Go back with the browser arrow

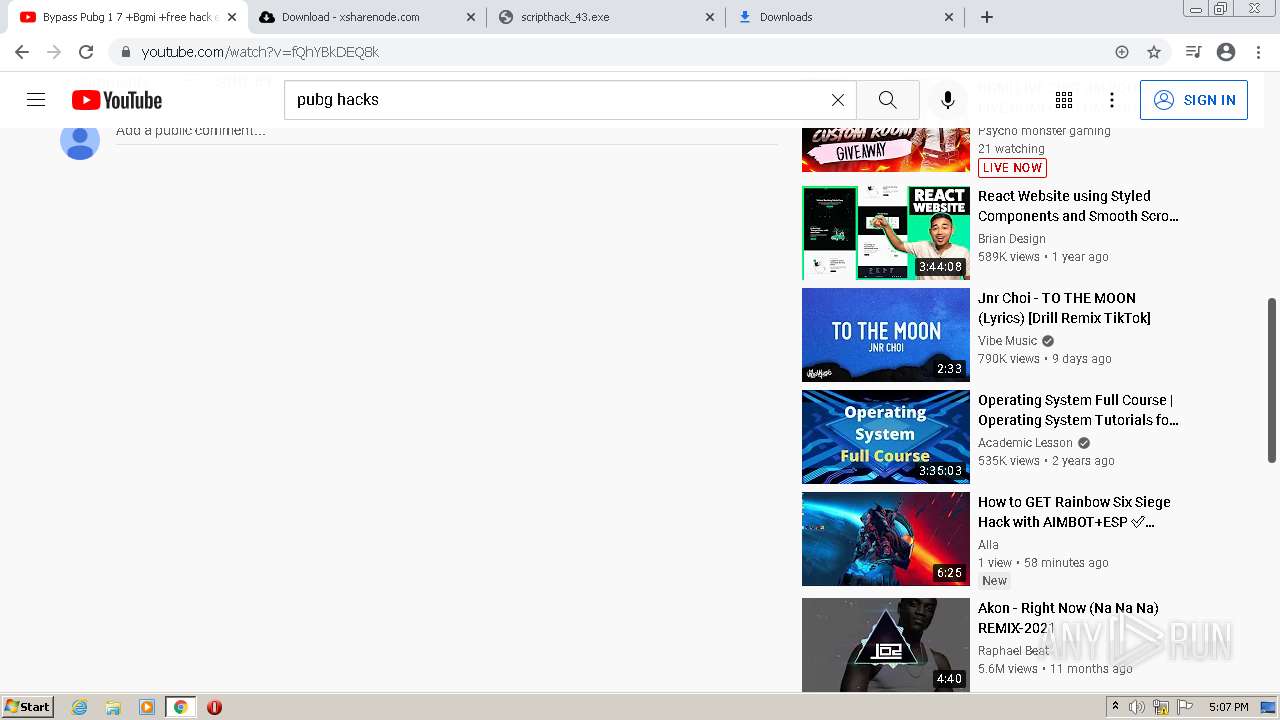(22, 52)
